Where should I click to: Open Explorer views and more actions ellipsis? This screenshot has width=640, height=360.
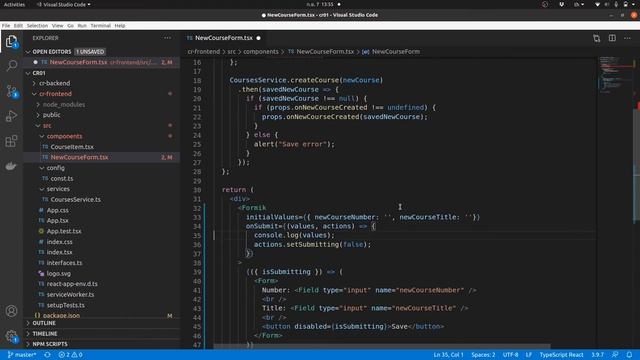pyautogui.click(x=167, y=38)
